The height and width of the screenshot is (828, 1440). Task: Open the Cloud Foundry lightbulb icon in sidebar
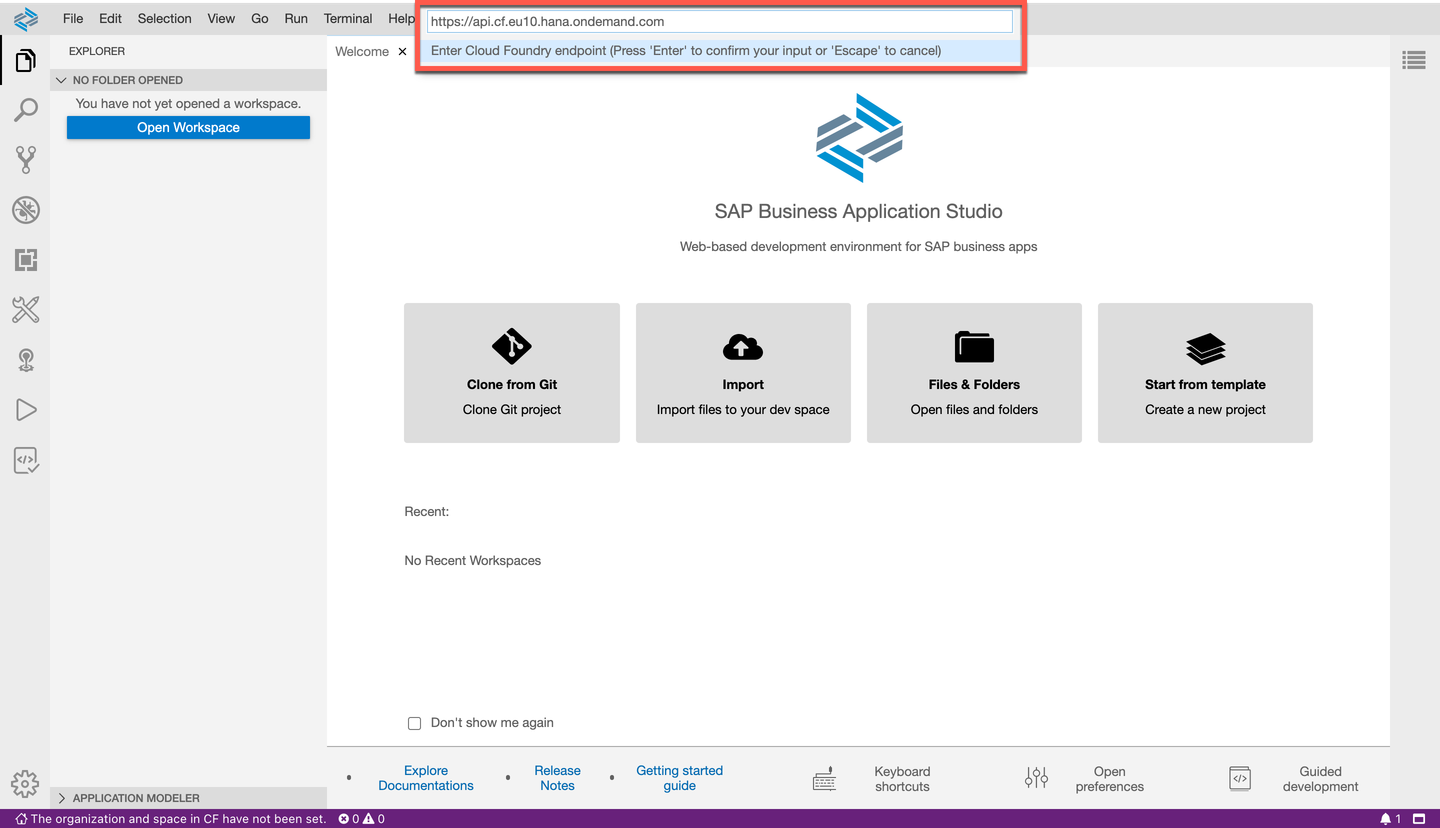[25, 360]
